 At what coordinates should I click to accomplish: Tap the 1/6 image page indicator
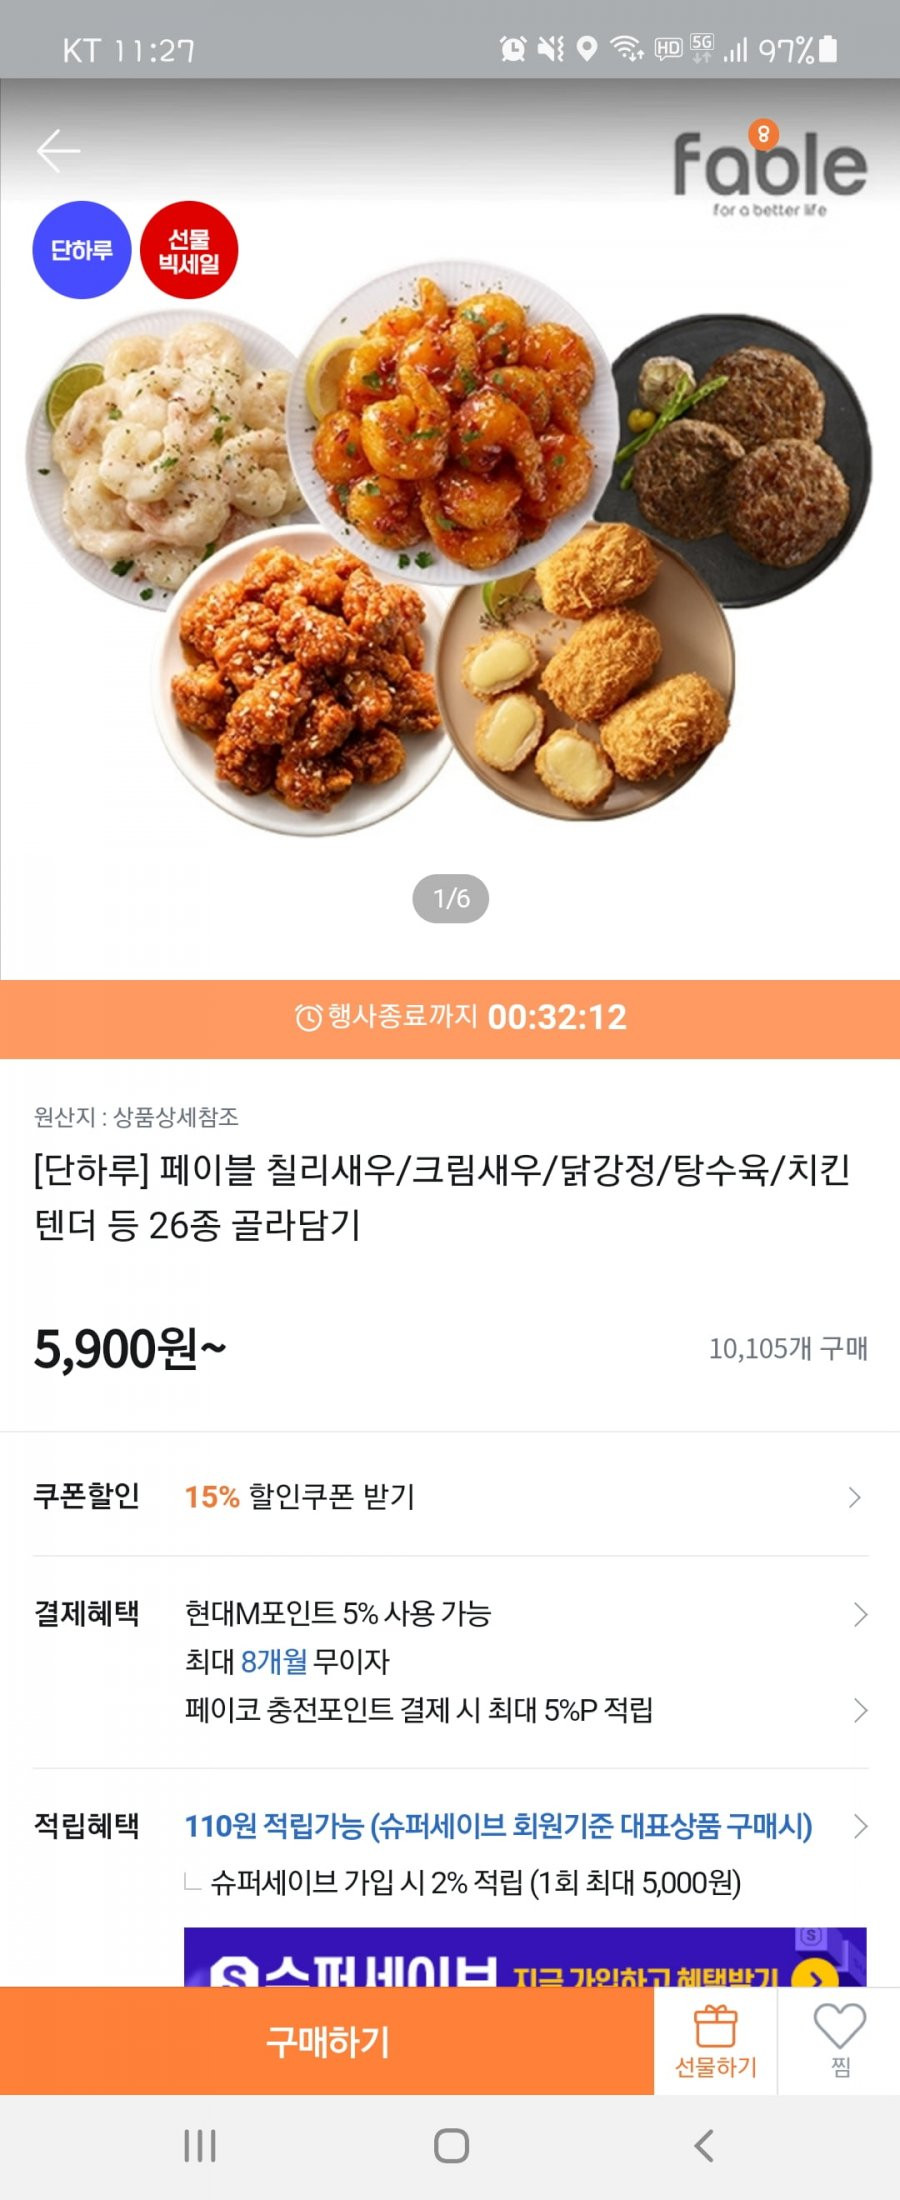click(451, 899)
